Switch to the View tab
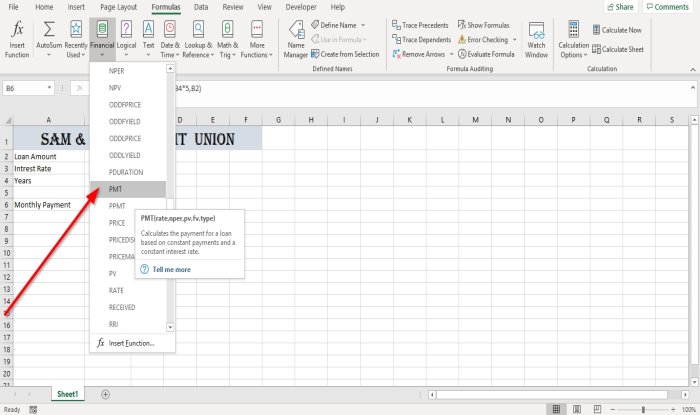Screen dimensions: 700x415 click(x=264, y=7)
